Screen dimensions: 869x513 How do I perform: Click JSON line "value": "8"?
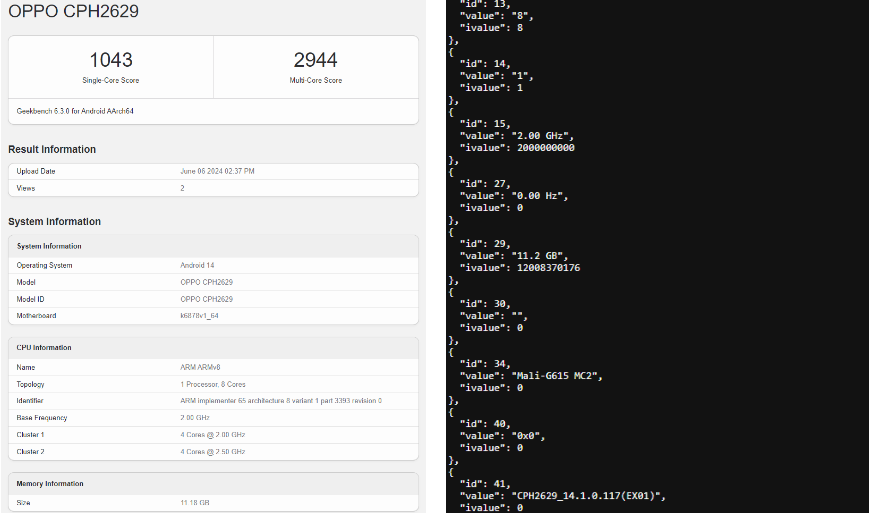click(496, 16)
